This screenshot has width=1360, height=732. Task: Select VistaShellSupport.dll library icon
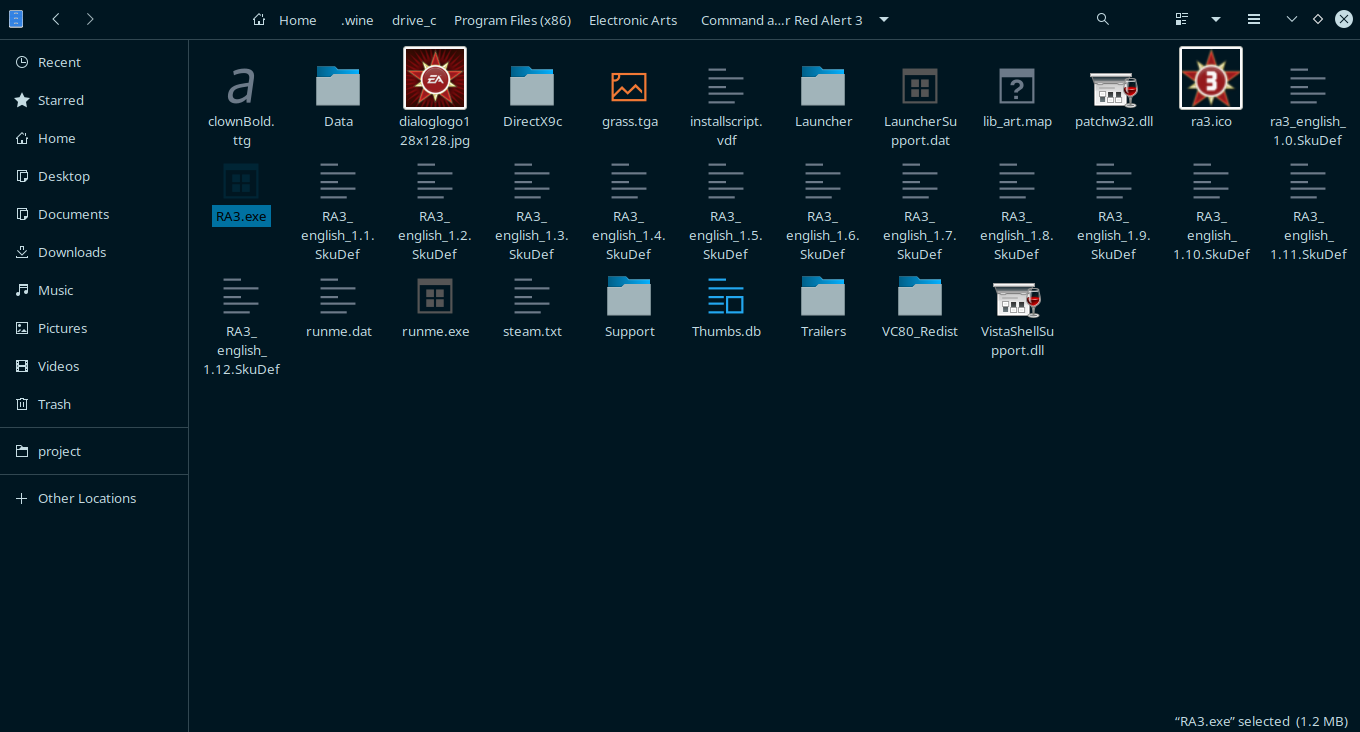pyautogui.click(x=1017, y=298)
